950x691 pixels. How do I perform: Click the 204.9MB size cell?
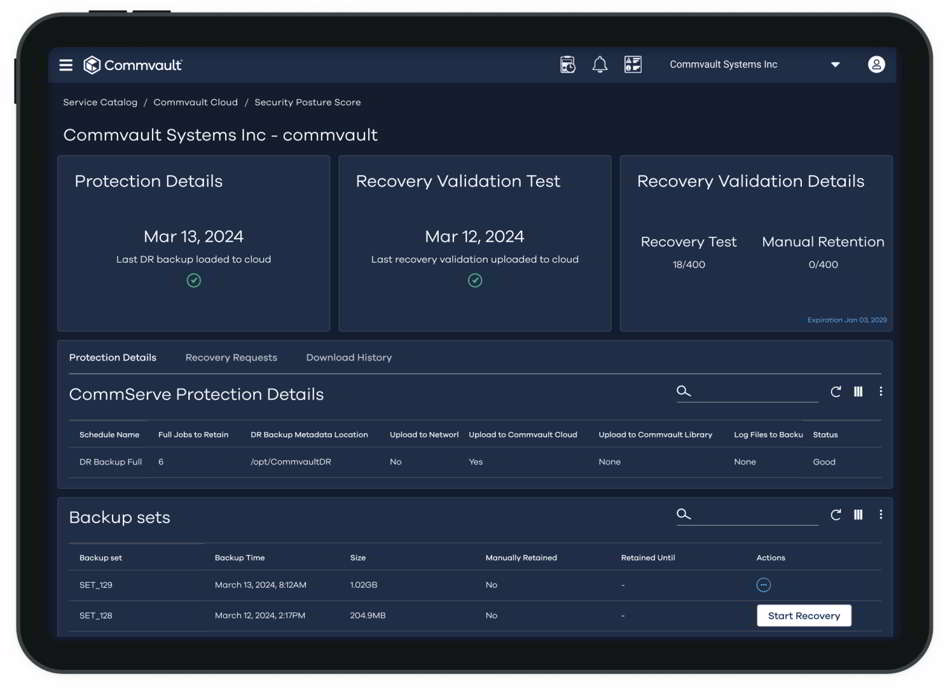pyautogui.click(x=368, y=615)
